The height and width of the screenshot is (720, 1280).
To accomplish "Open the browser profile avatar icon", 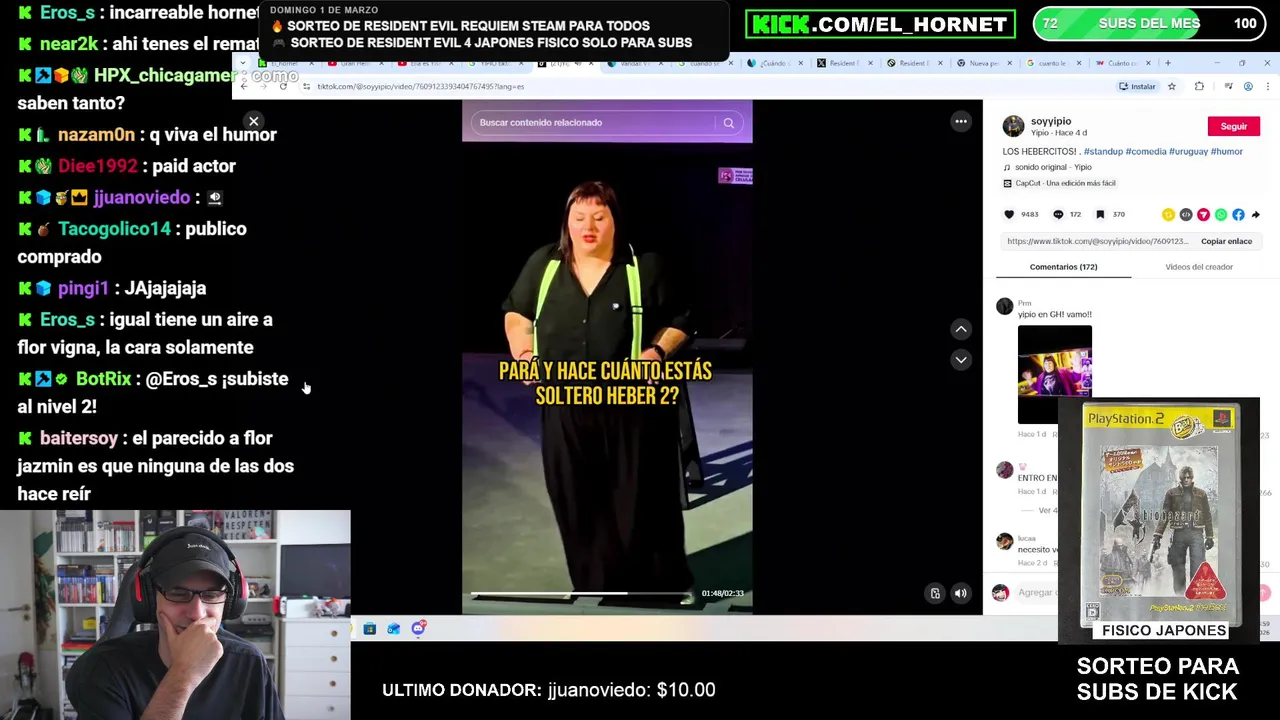I will [x=1248, y=86].
